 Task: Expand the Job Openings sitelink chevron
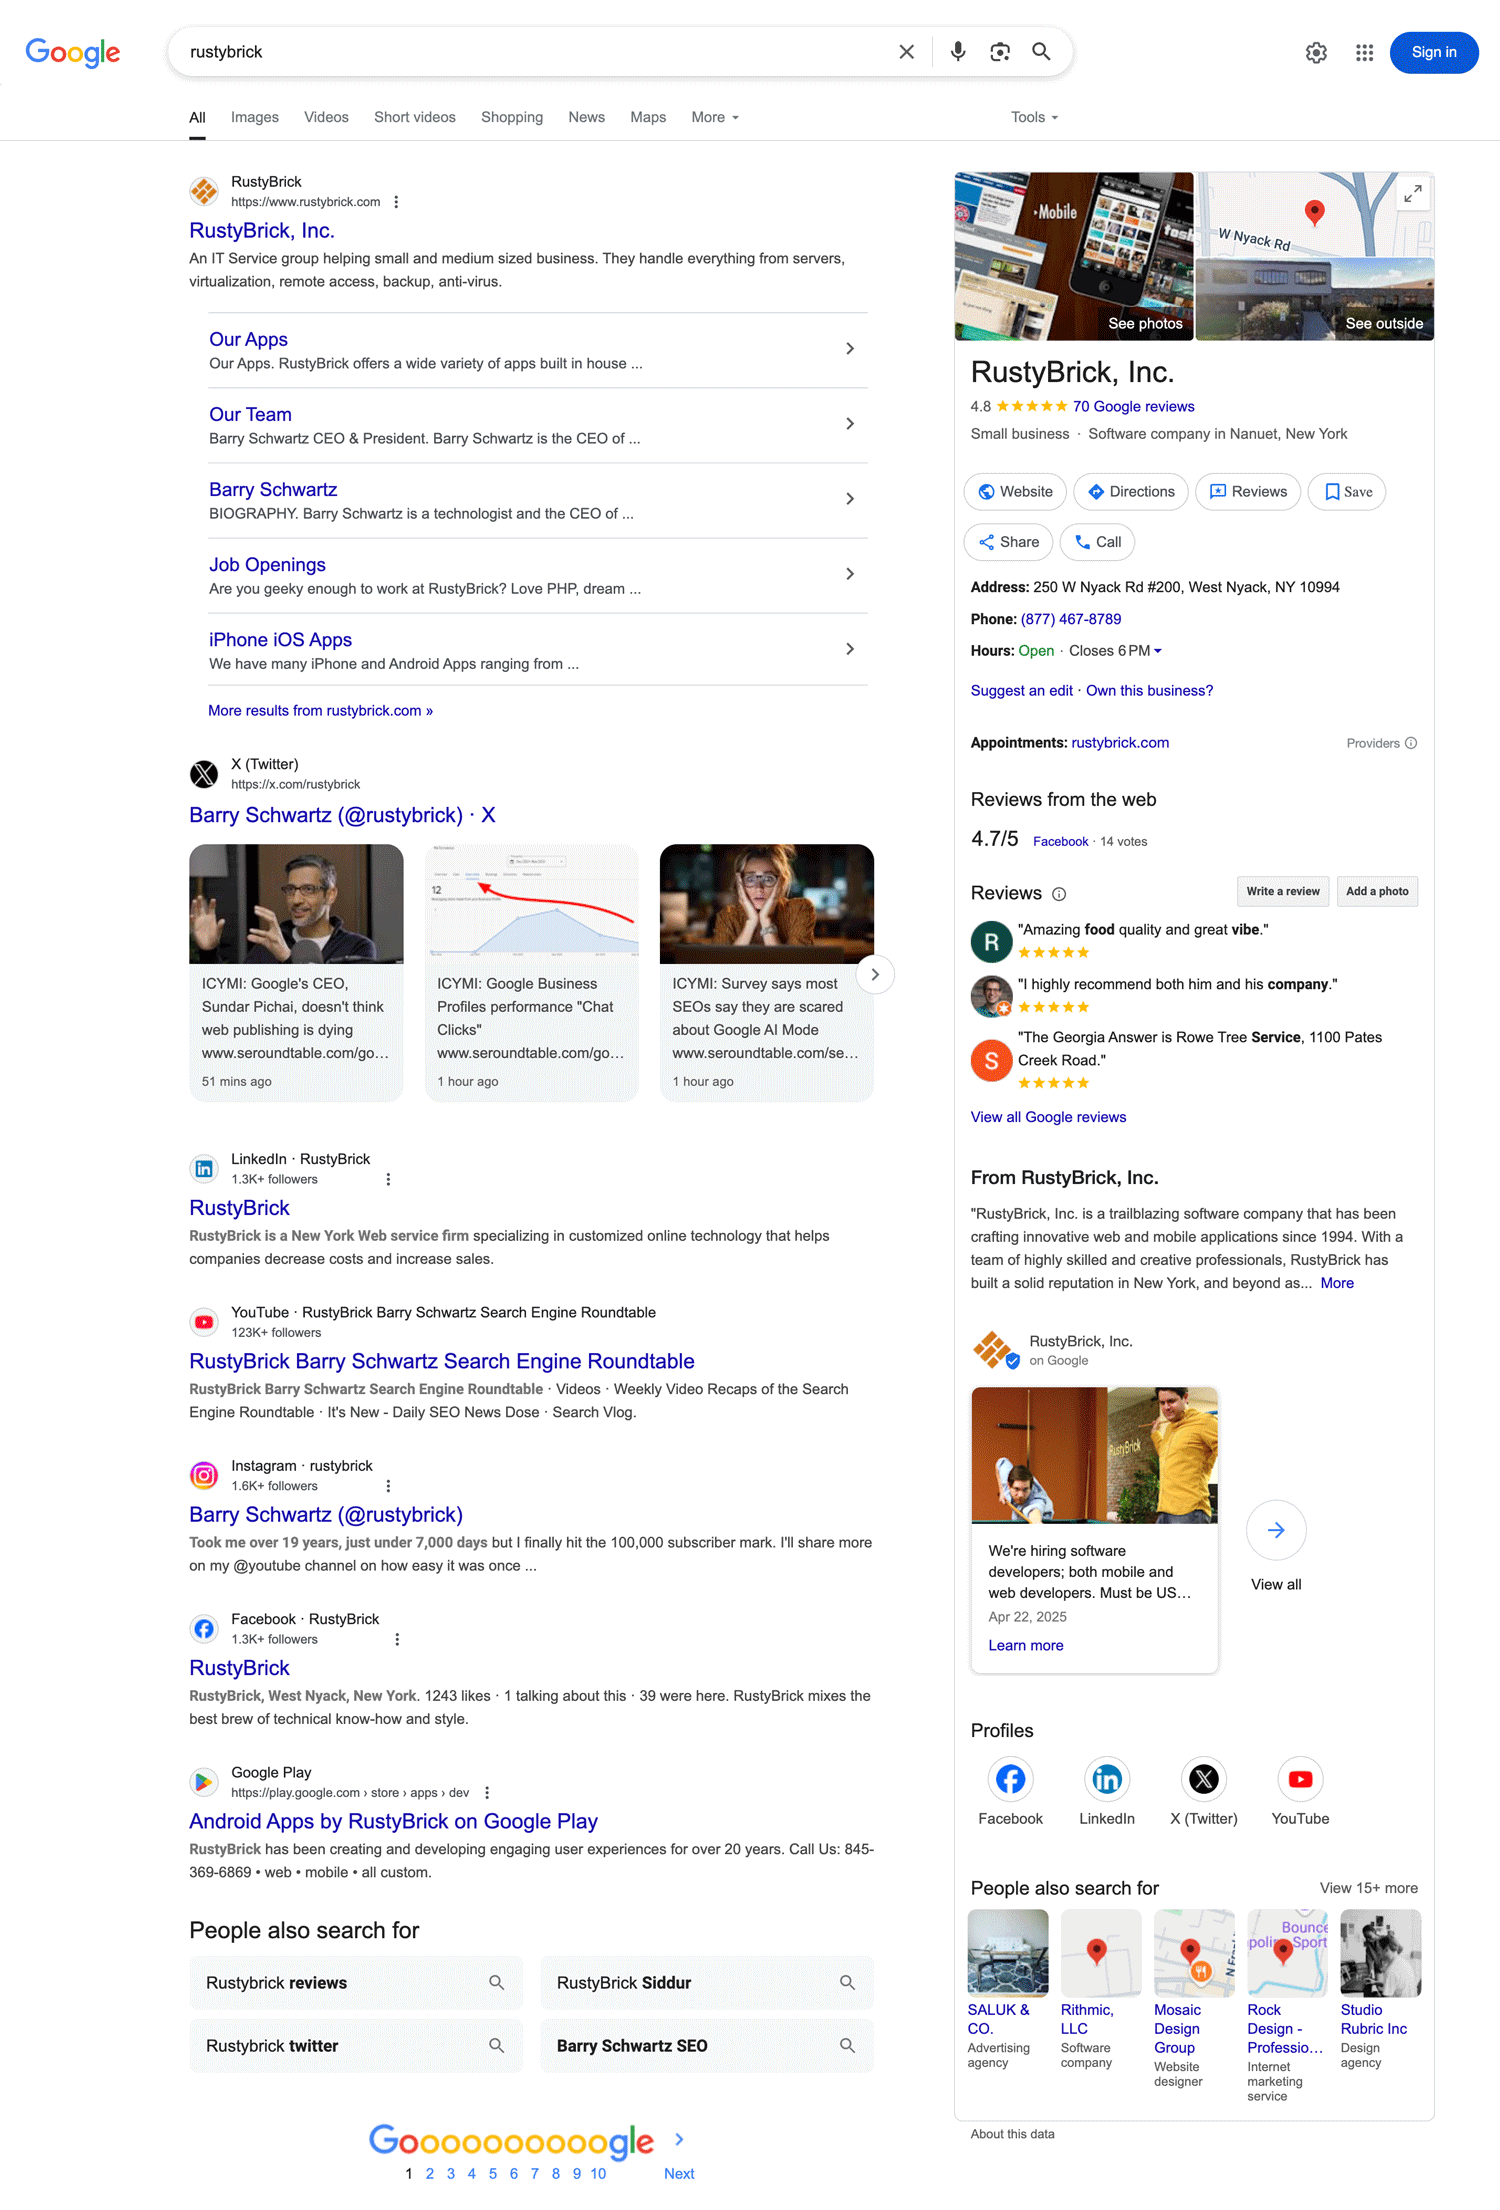tap(849, 574)
